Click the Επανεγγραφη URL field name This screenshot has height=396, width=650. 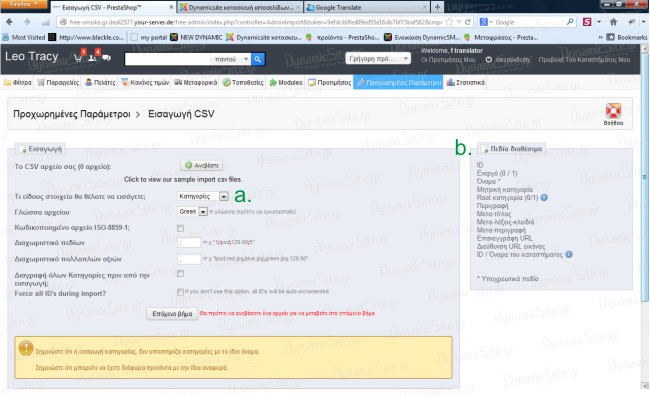coord(504,238)
